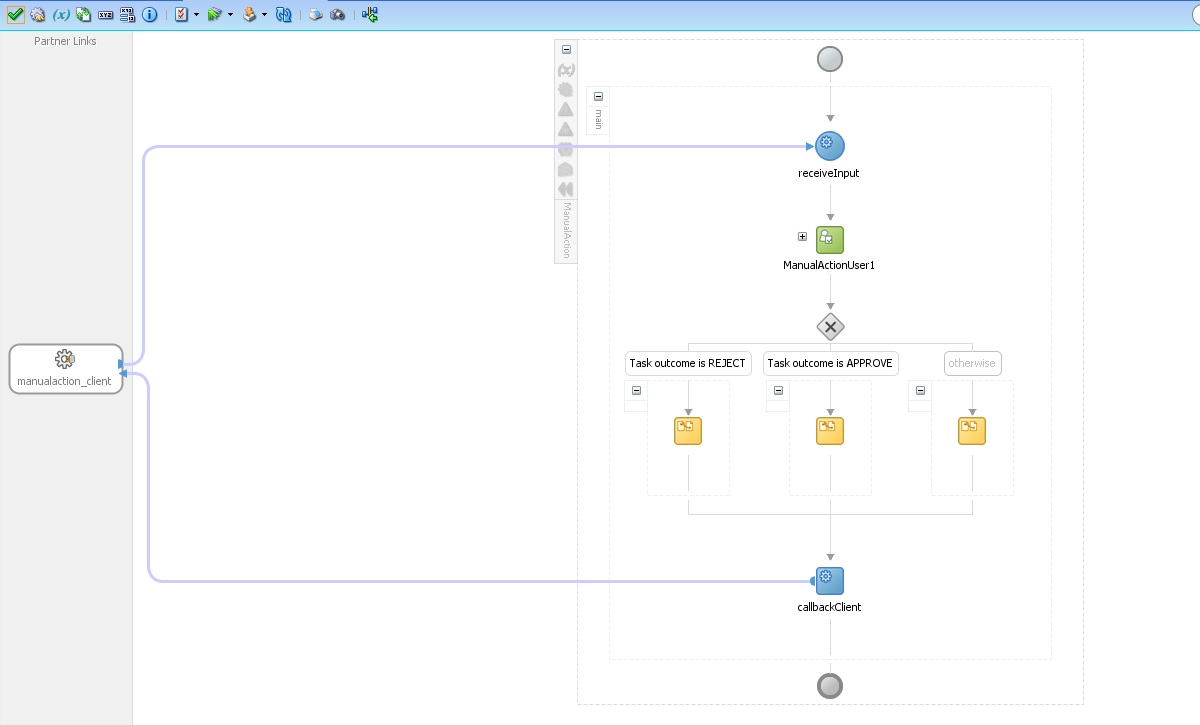
Task: Open the callbackClient invoke activity
Action: pyautogui.click(x=829, y=580)
